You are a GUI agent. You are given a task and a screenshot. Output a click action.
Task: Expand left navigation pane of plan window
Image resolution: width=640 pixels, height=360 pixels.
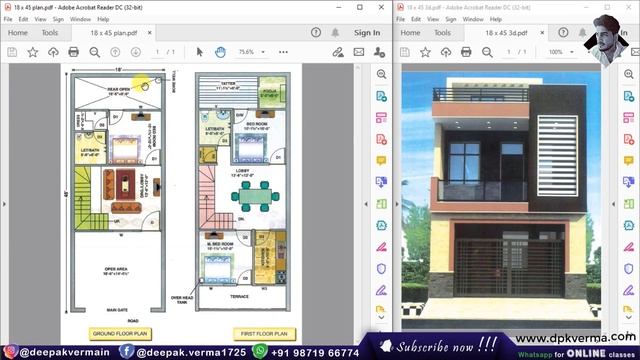coord(4,204)
